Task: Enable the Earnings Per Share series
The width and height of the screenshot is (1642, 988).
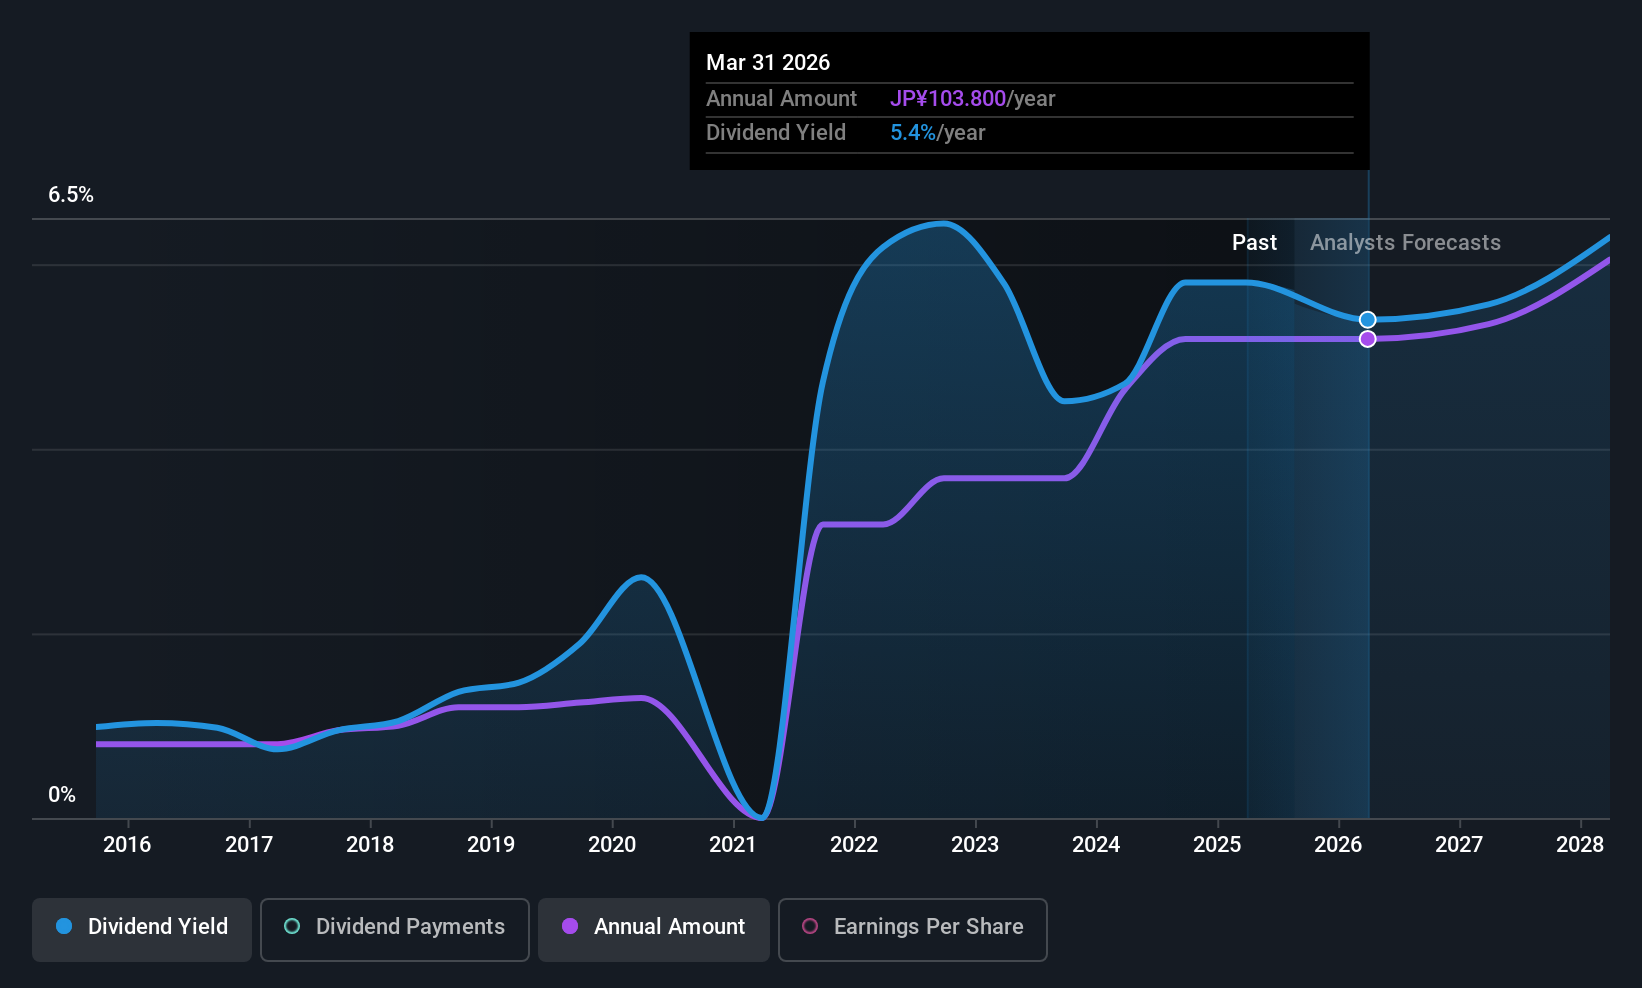Action: (x=912, y=929)
